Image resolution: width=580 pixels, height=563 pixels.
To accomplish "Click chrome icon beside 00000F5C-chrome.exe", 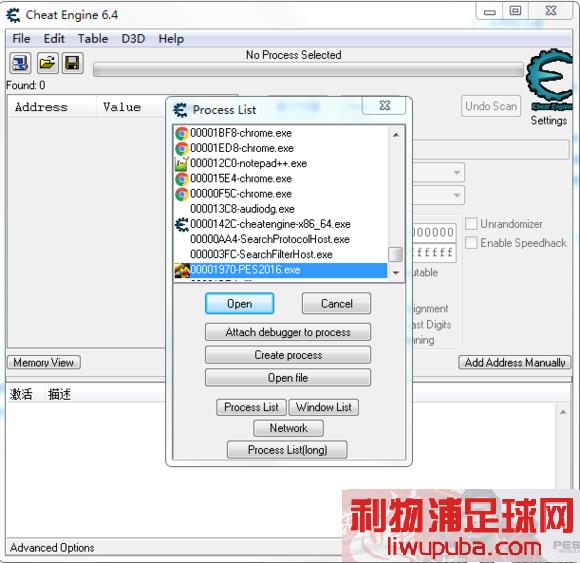I will [182, 194].
